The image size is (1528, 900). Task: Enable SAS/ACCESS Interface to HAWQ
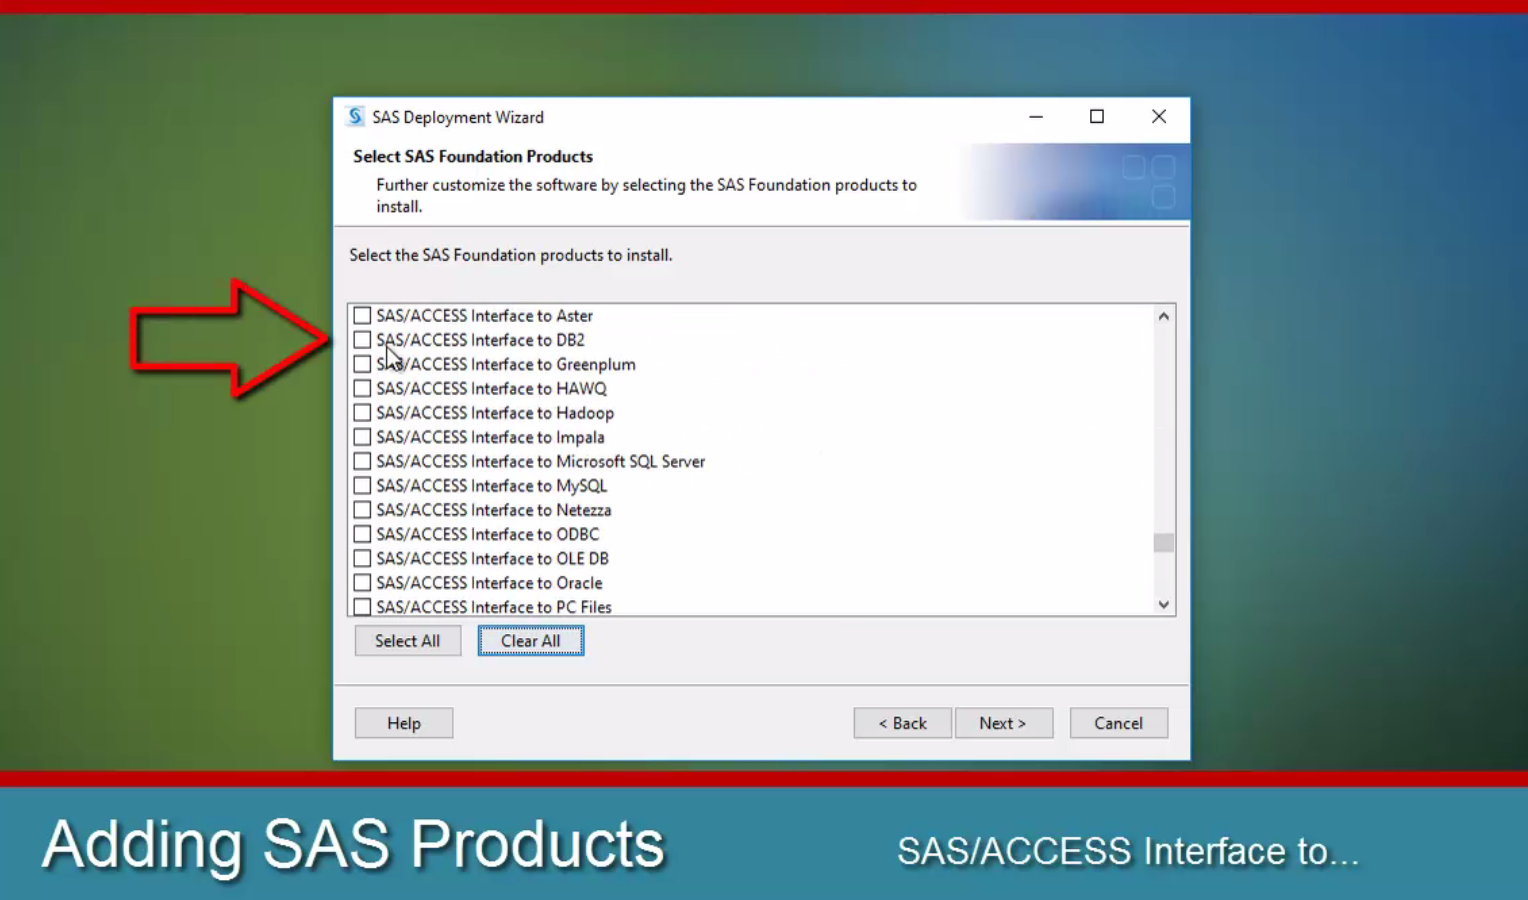(362, 388)
